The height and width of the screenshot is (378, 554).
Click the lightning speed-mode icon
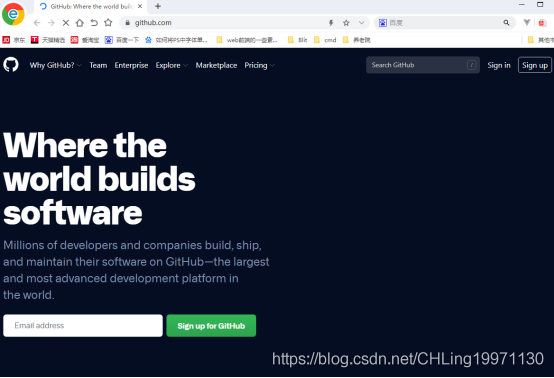pyautogui.click(x=331, y=23)
